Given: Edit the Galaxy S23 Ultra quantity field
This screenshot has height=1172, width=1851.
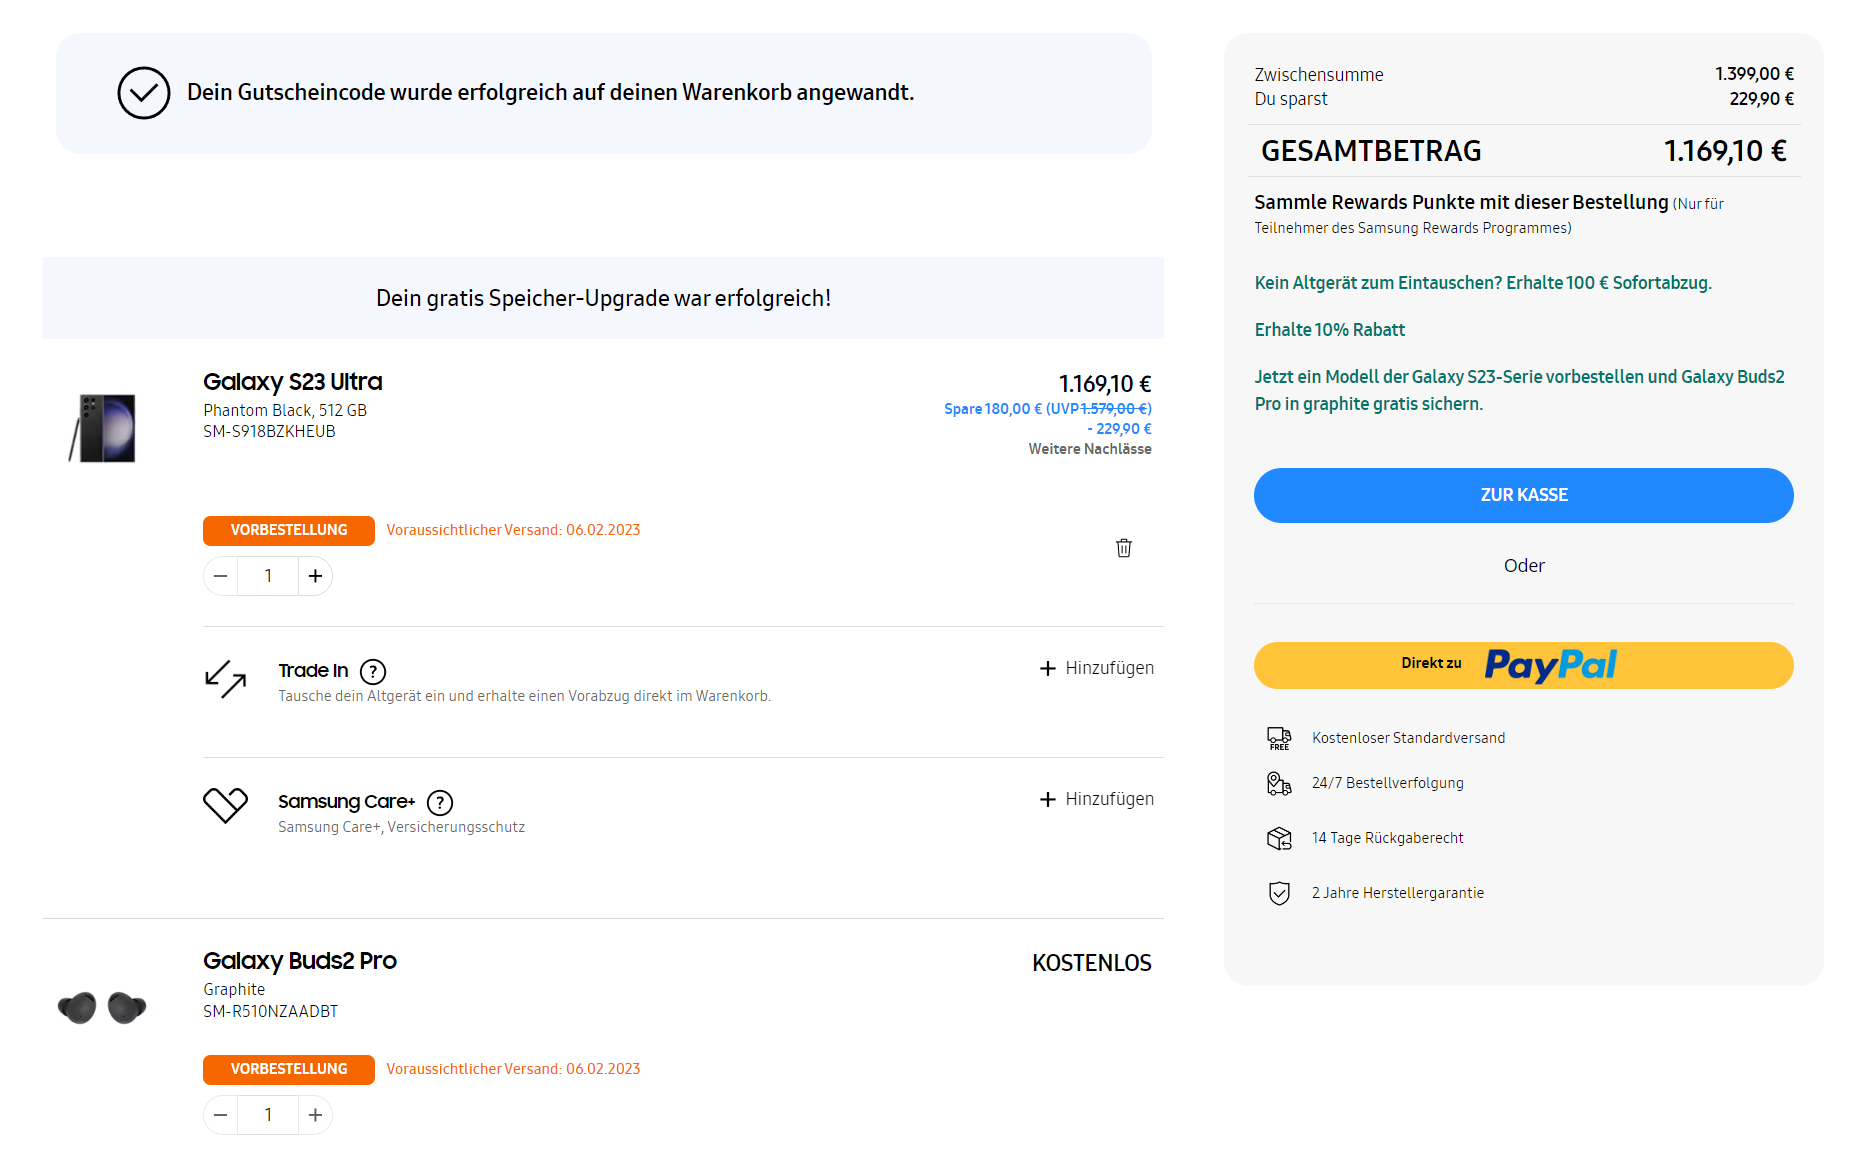Looking at the screenshot, I should click(x=268, y=576).
